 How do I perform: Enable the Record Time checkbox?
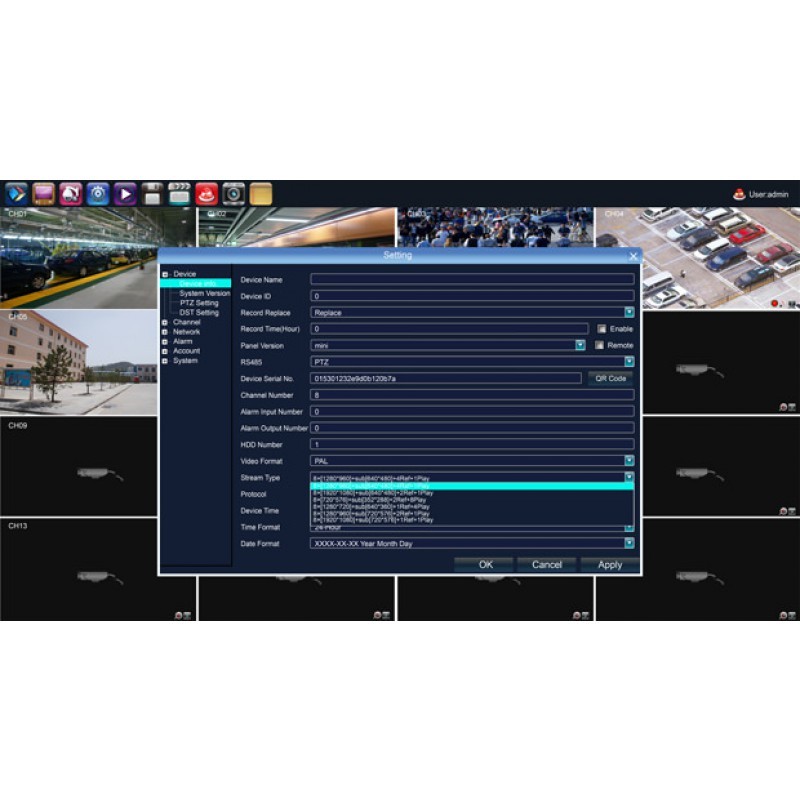[x=602, y=329]
